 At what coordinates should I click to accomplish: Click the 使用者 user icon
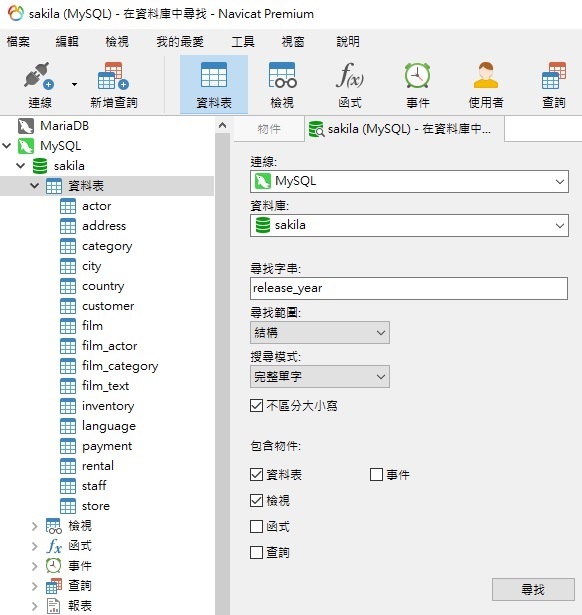tap(486, 75)
